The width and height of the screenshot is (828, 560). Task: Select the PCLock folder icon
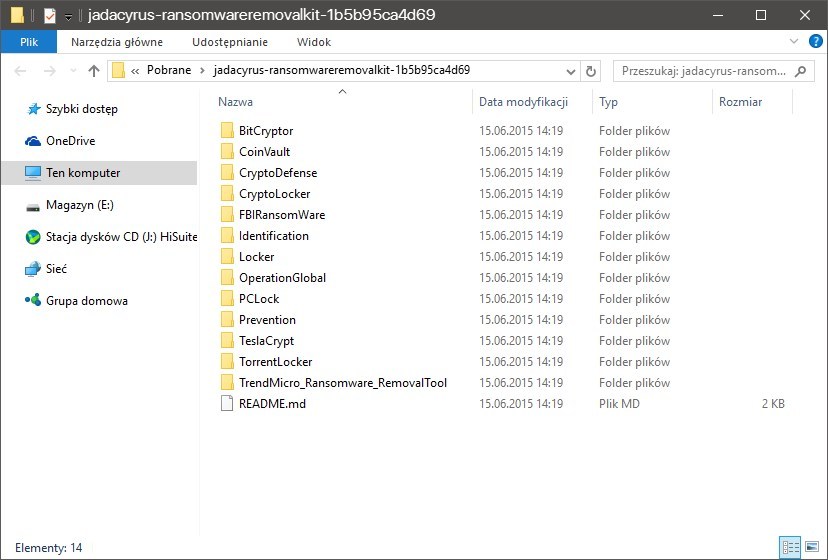[227, 298]
